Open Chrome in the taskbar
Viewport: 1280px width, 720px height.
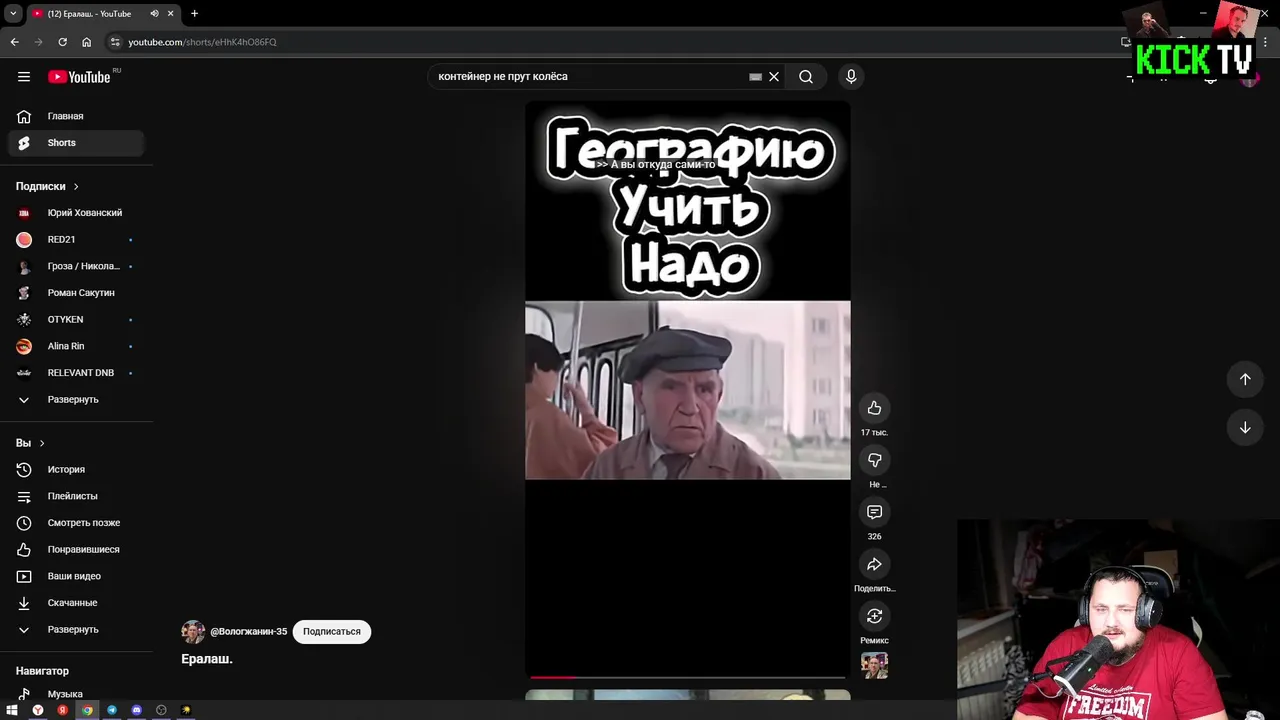pos(87,710)
